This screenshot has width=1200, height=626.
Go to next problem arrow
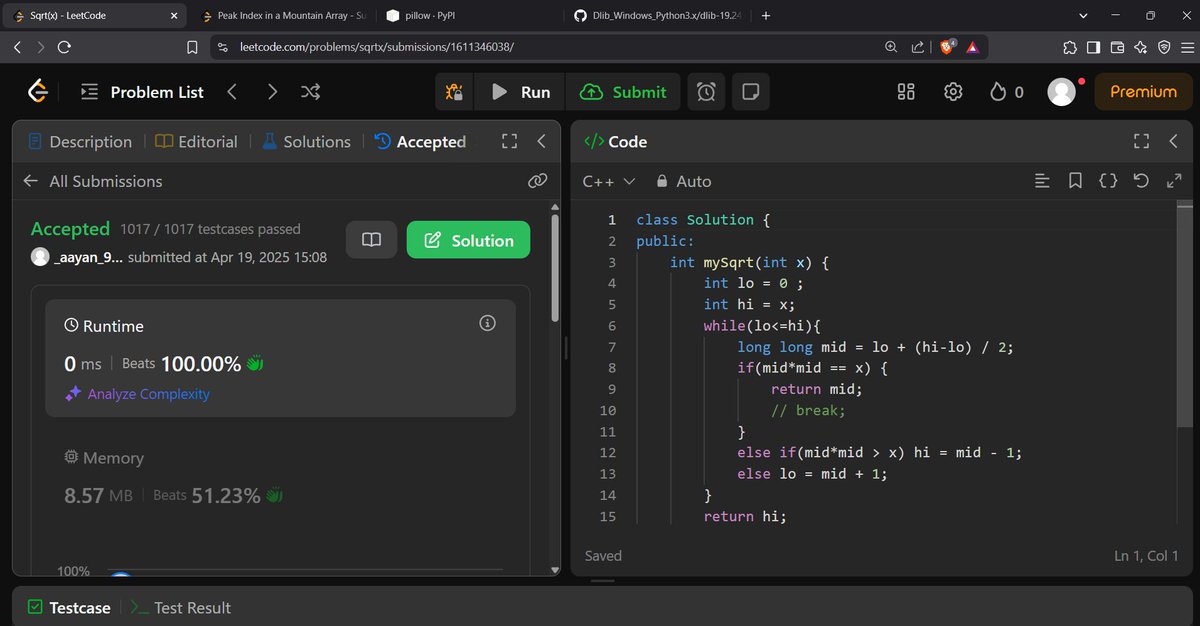[x=272, y=92]
